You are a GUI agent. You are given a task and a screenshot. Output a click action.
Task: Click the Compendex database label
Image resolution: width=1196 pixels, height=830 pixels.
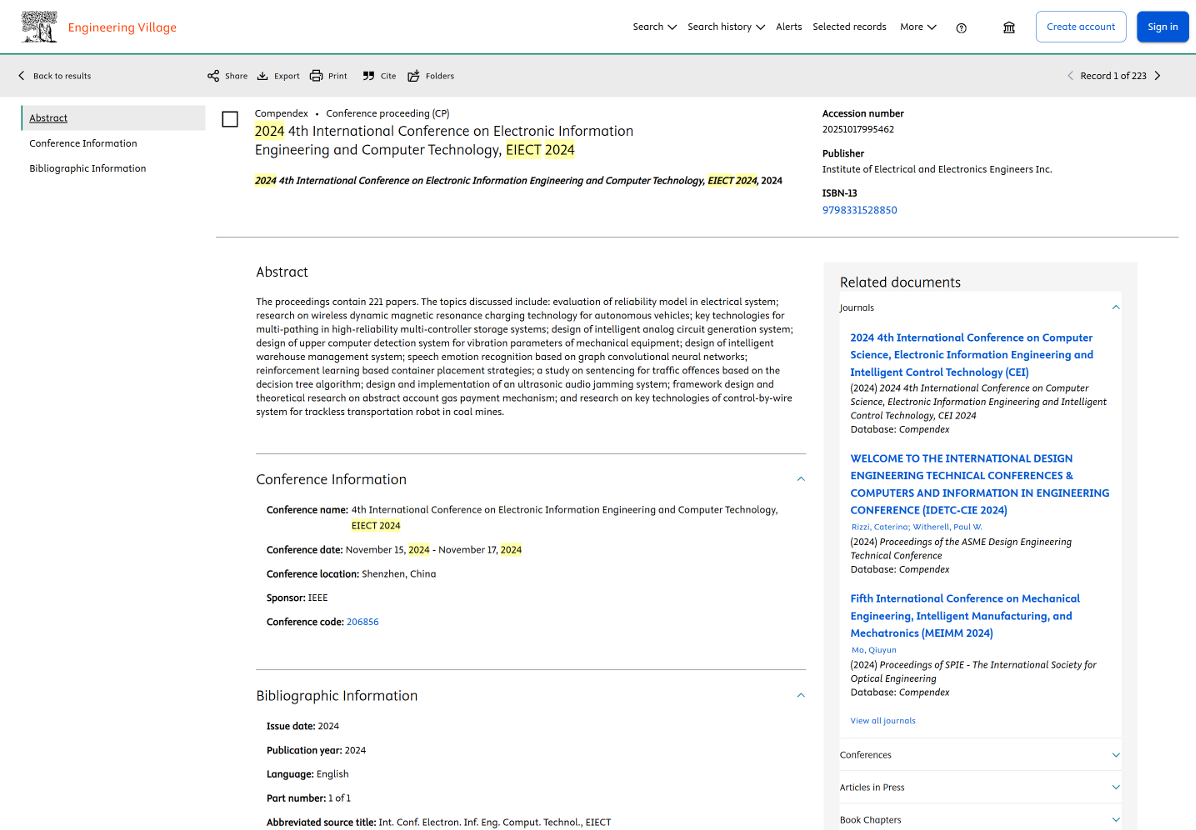tap(281, 114)
